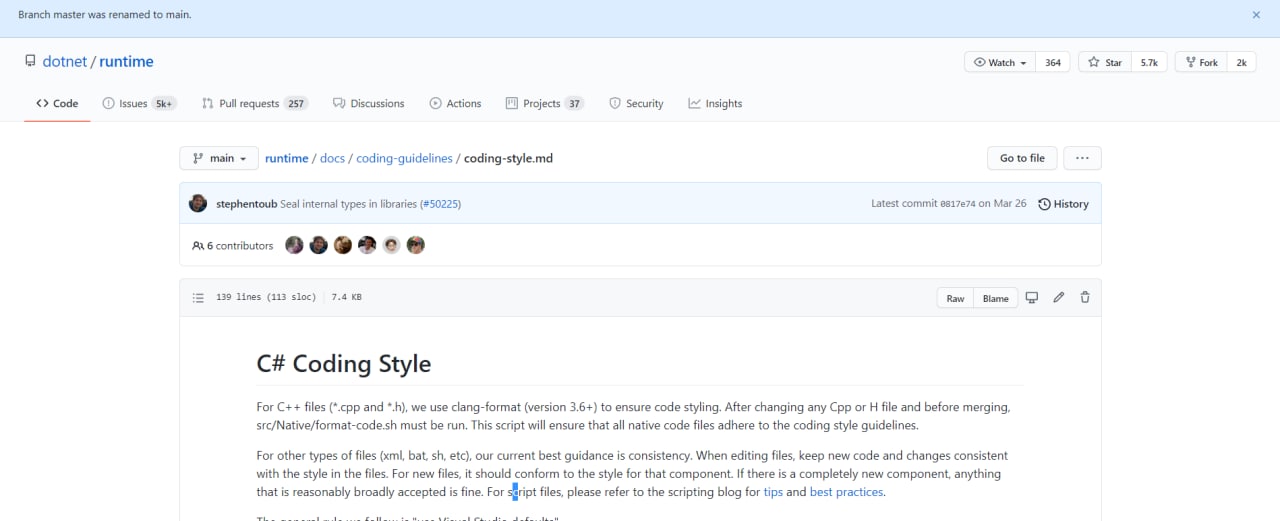Viewport: 1280px width, 521px height.
Task: Open stephentoub's profile link
Action: coord(246,204)
